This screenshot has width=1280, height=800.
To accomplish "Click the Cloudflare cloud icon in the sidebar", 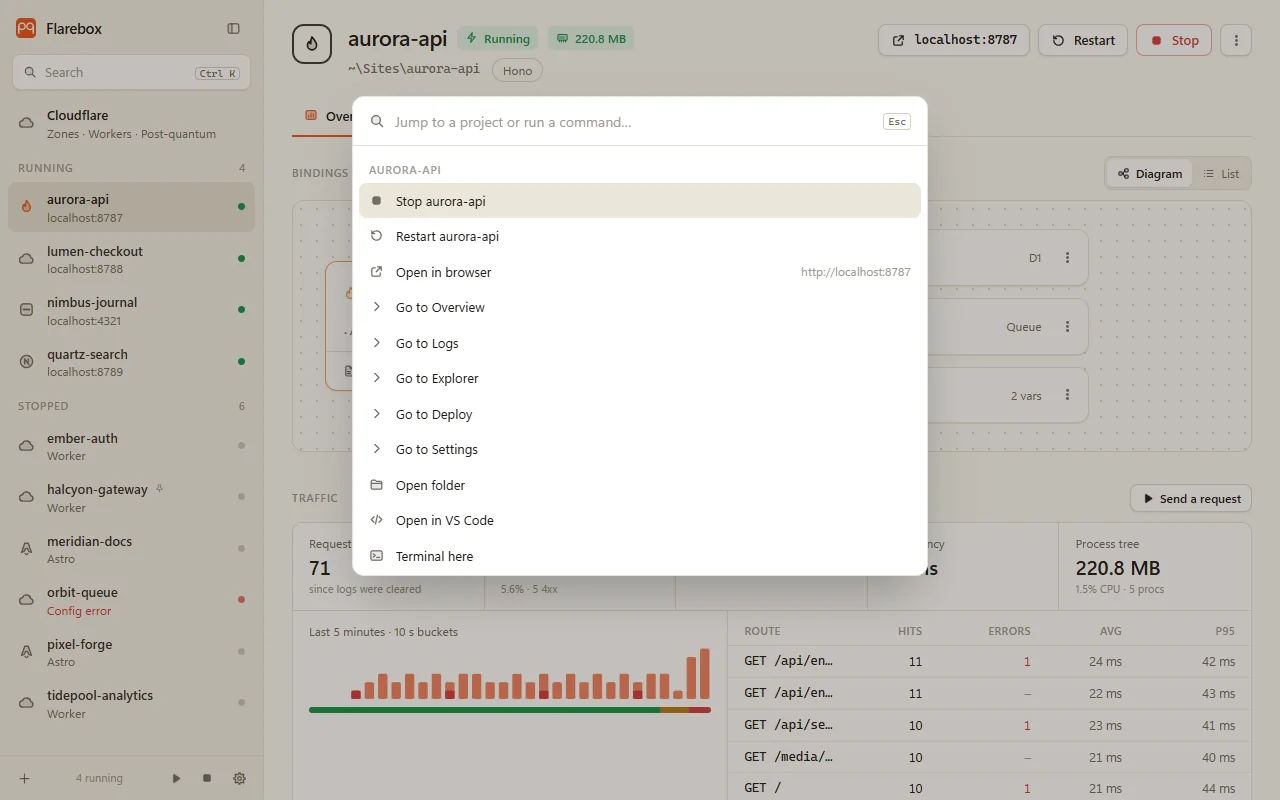I will (27, 124).
